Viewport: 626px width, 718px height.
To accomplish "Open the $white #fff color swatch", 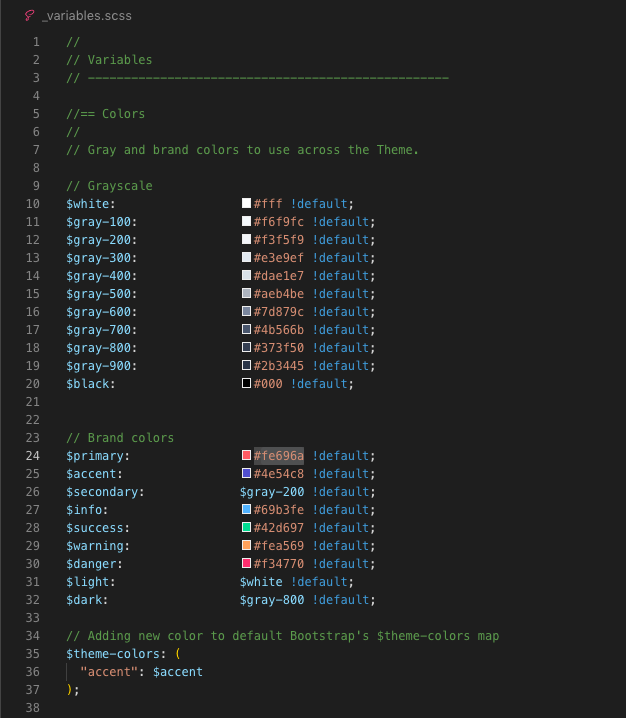I will pyautogui.click(x=246, y=204).
